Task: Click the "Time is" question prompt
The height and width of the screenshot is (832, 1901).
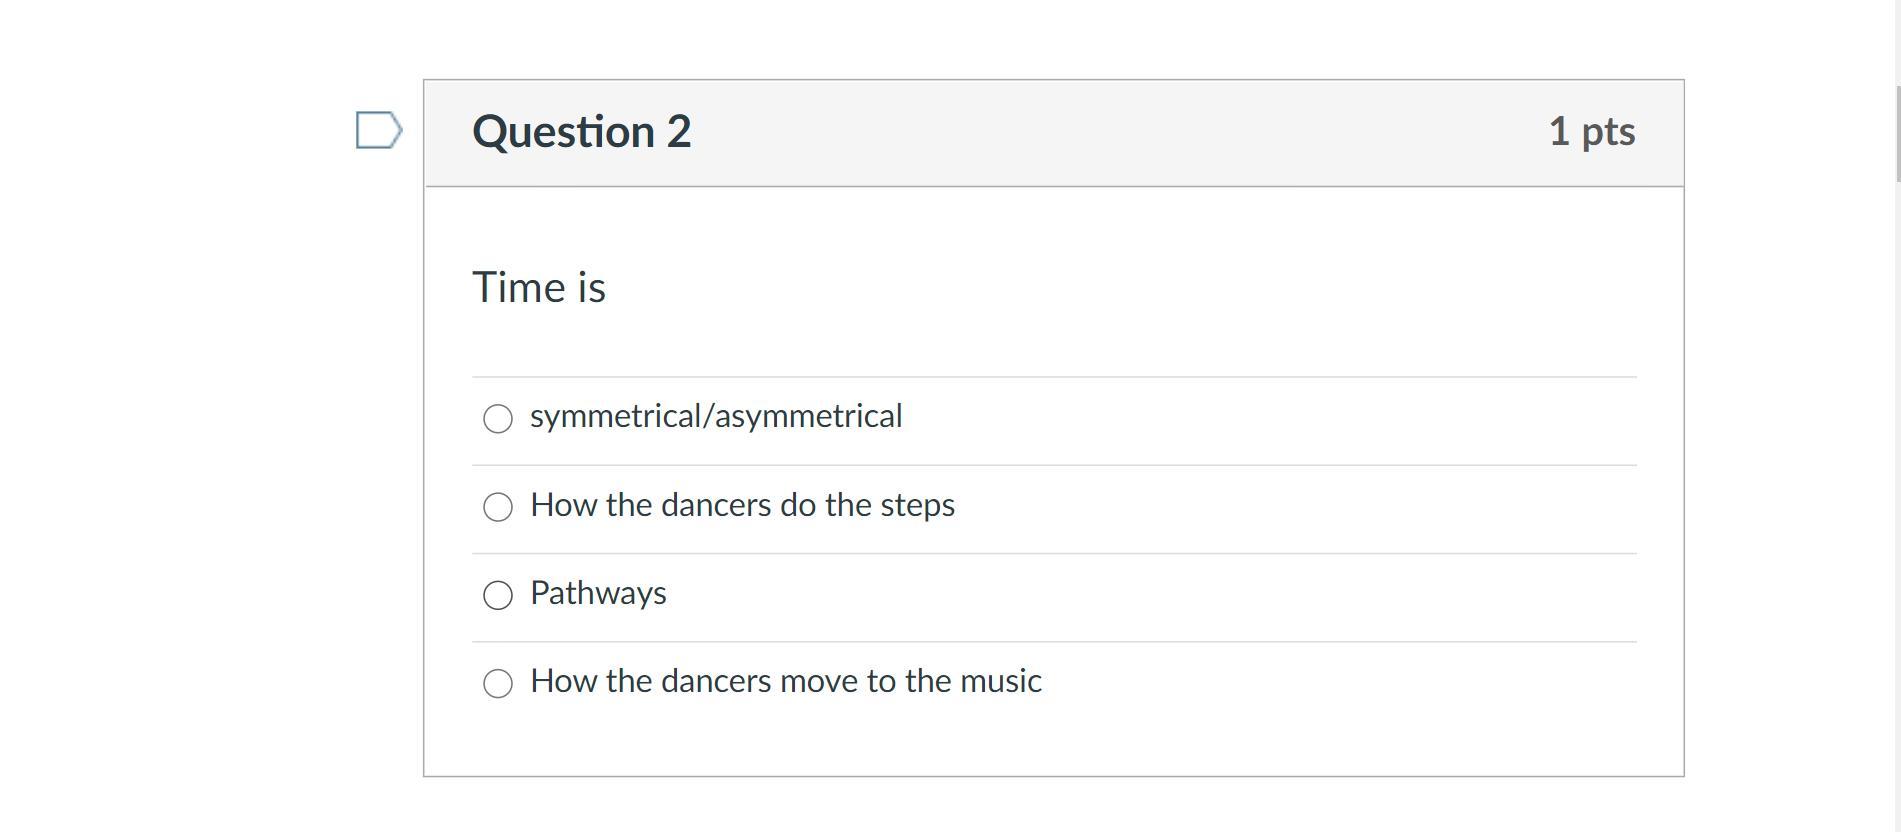Action: (x=539, y=288)
